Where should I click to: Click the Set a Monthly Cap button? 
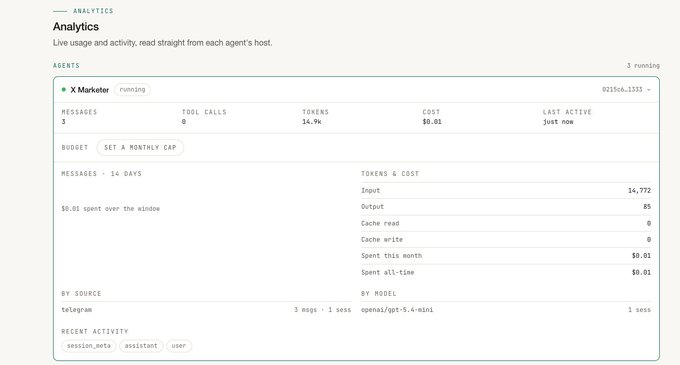tap(140, 147)
